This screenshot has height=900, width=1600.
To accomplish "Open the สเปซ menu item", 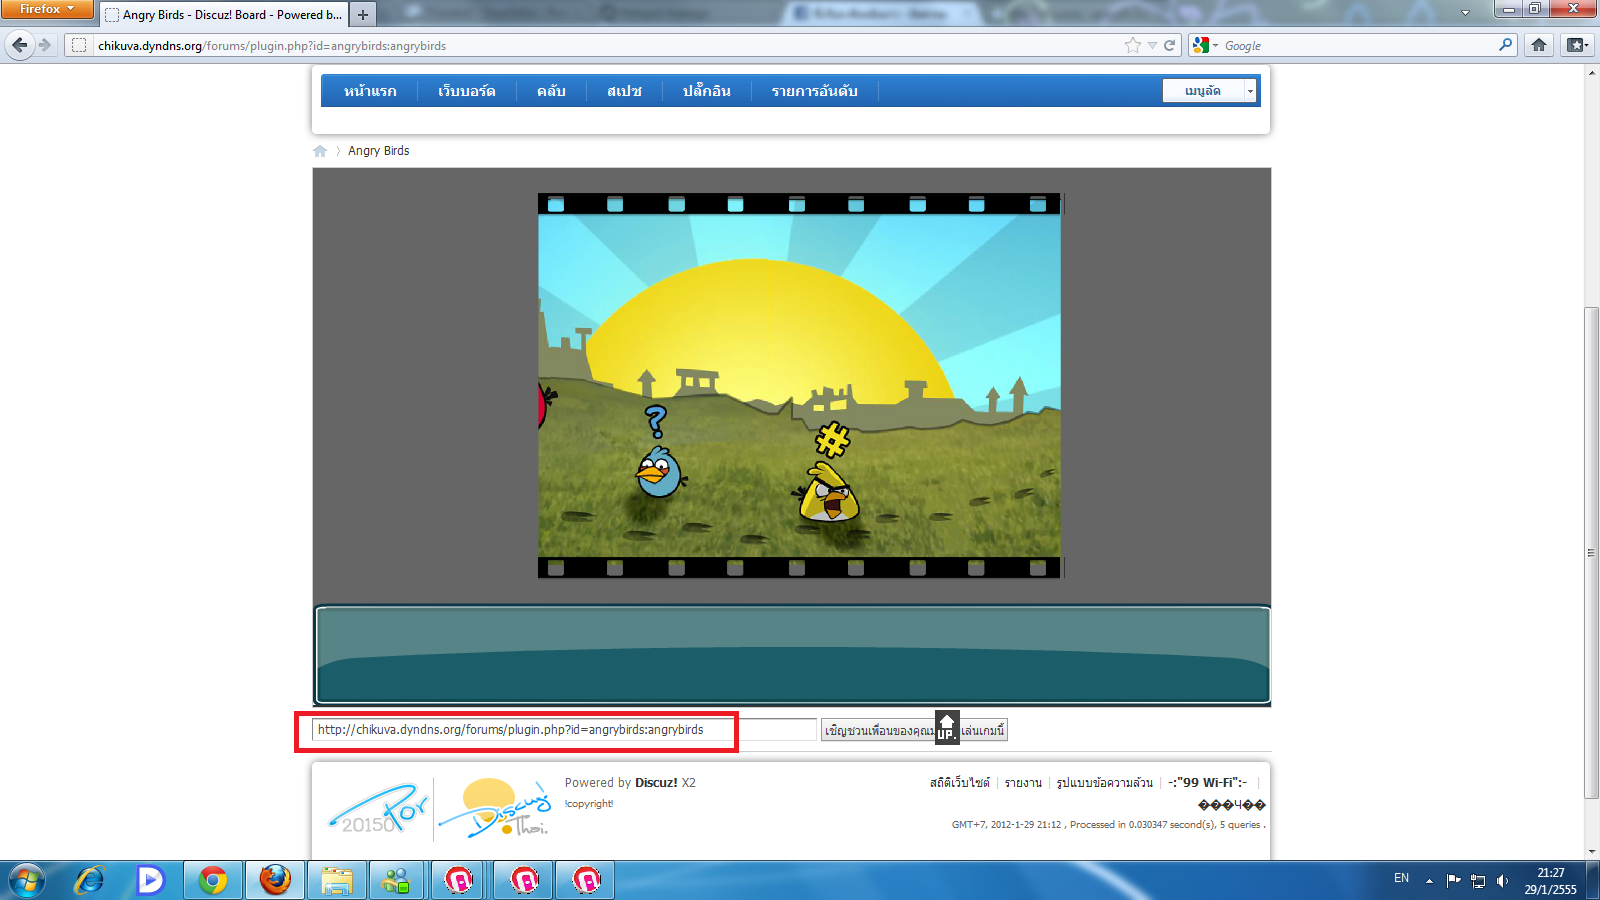I will pos(624,91).
